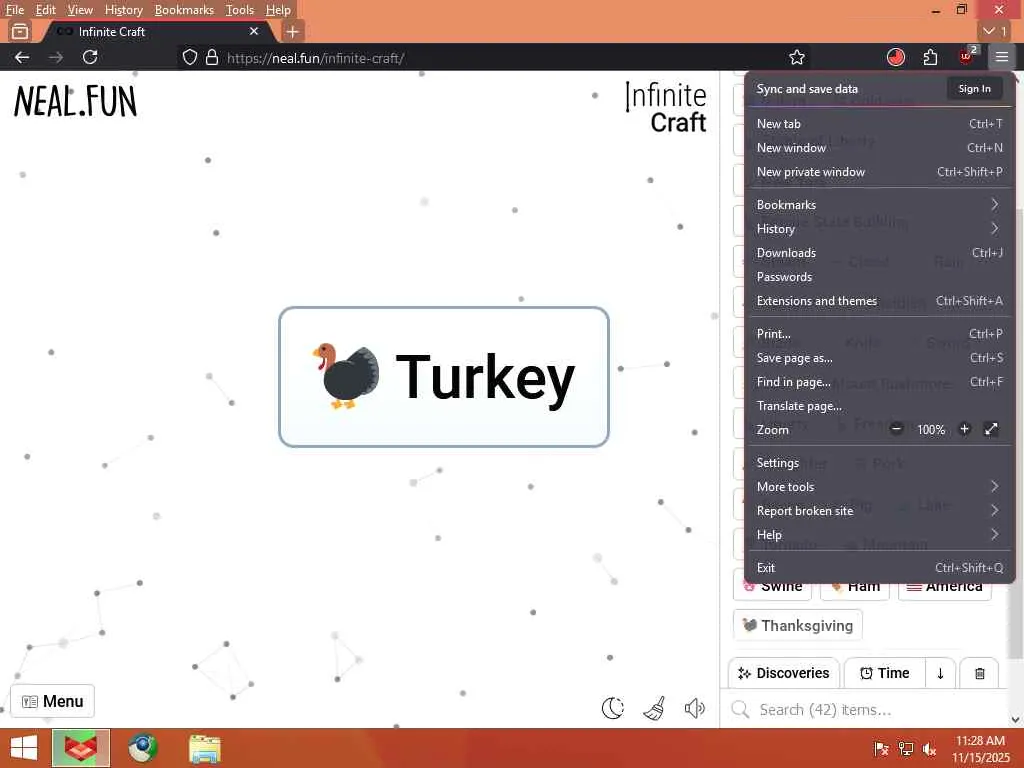Choose Find in page...

(880, 381)
